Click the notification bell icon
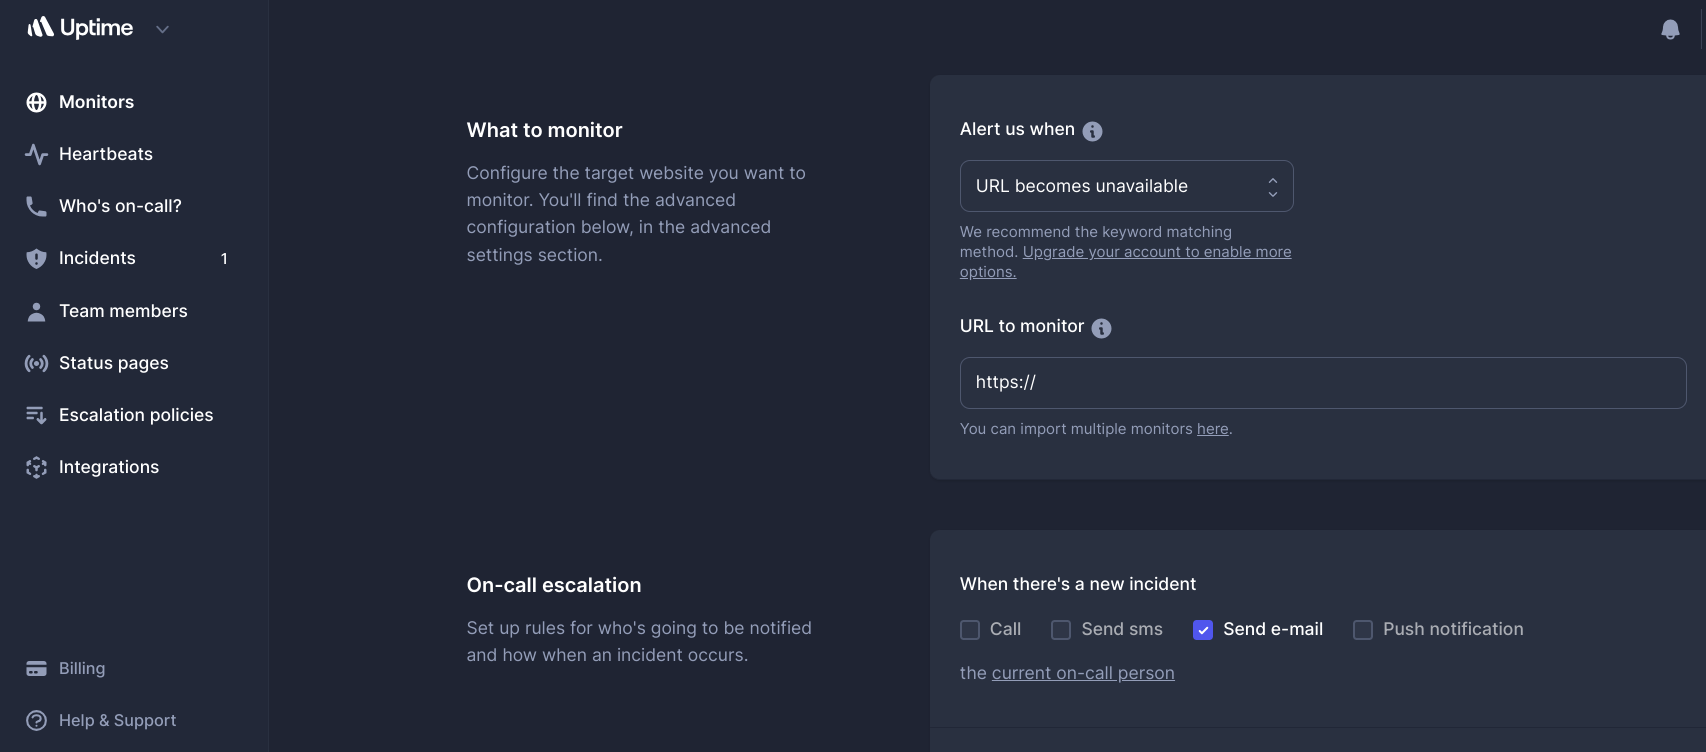1706x752 pixels. pyautogui.click(x=1670, y=30)
